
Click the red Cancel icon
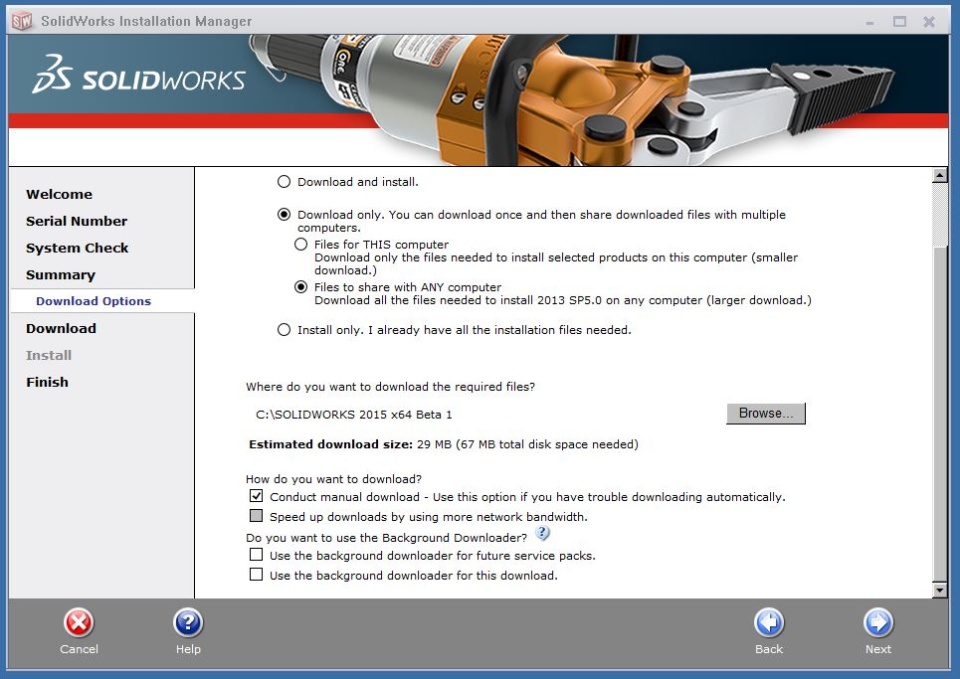click(x=78, y=623)
